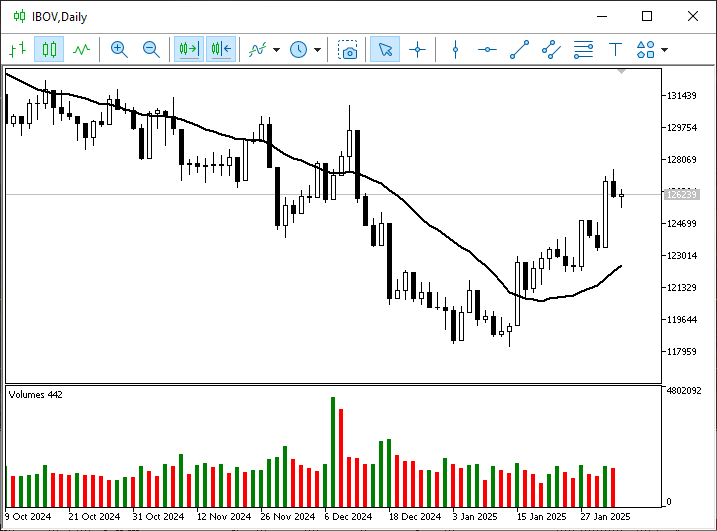Switch to line chart display
717x531 pixels.
pos(81,49)
